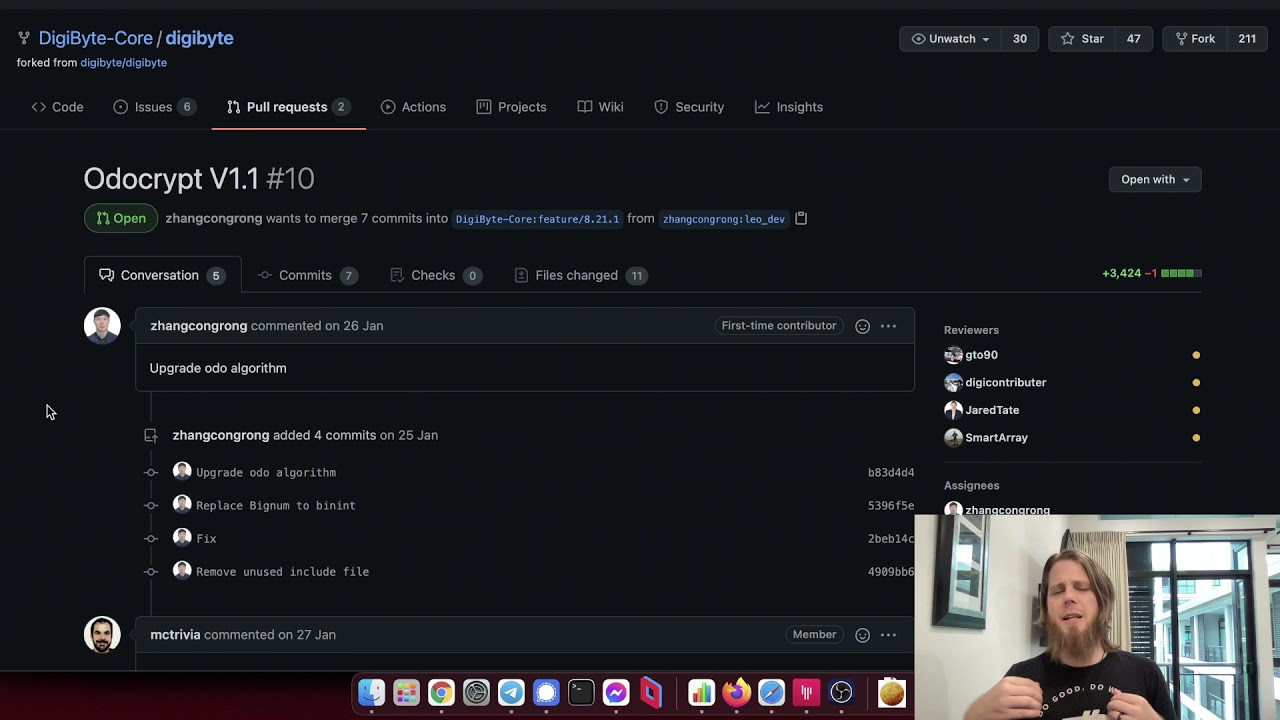This screenshot has height=720, width=1280.
Task: Switch to the Commits tab
Action: point(307,275)
